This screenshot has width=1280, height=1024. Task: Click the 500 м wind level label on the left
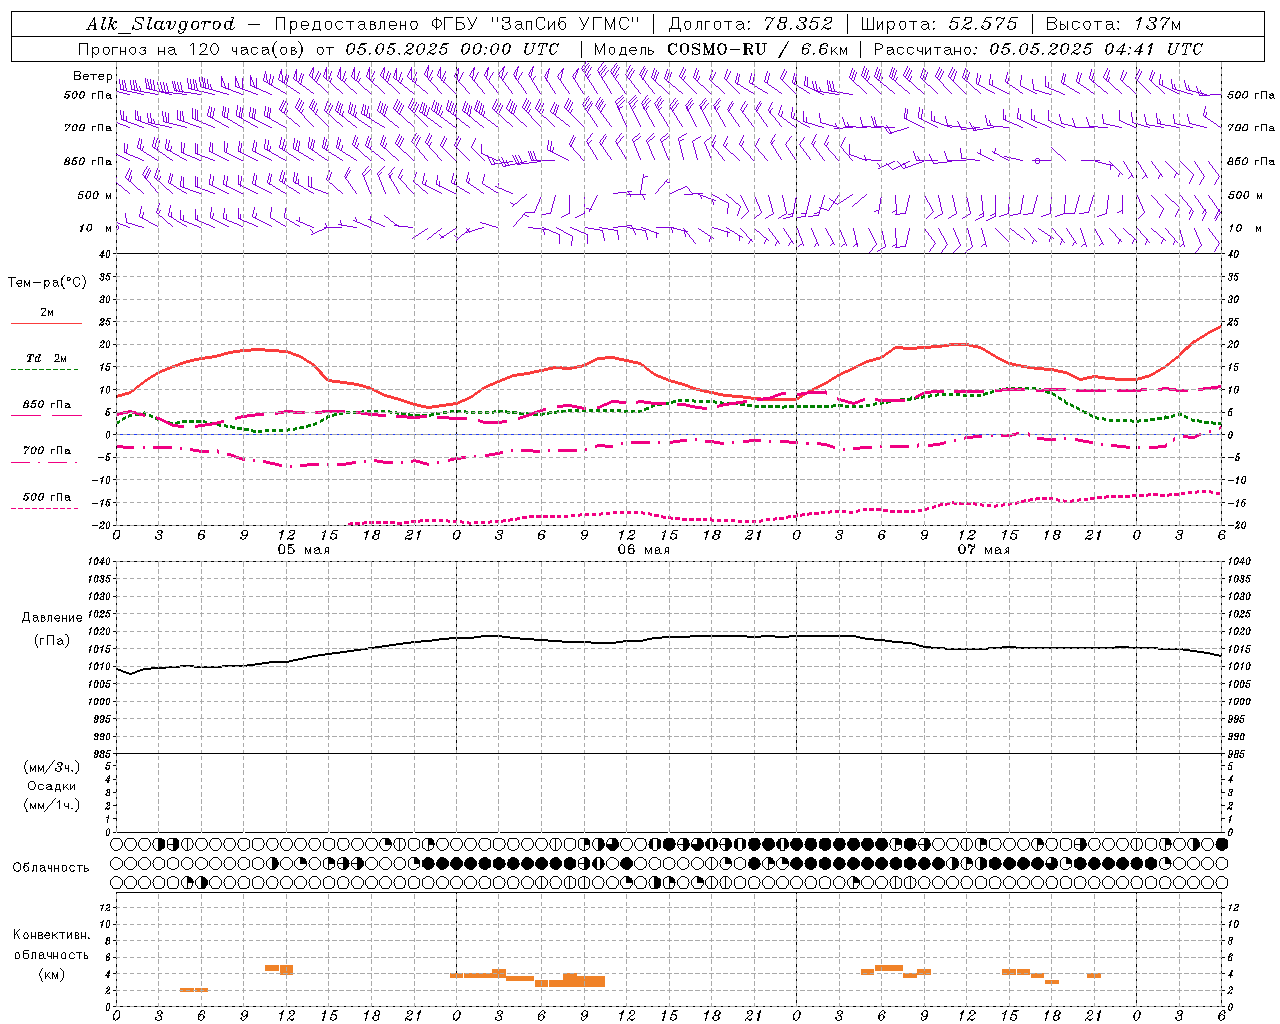pos(95,195)
